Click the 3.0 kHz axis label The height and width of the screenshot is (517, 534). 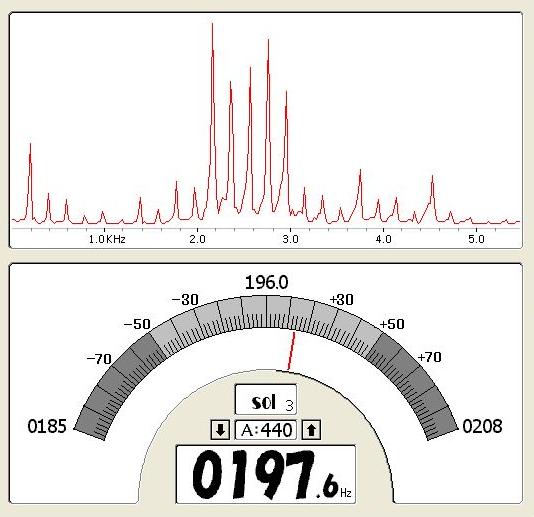click(290, 239)
